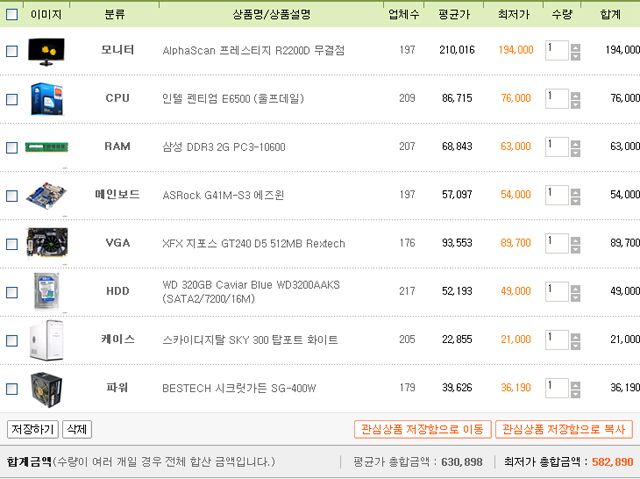Open the AlphaScan monitor product thumbnail
The height and width of the screenshot is (479, 640).
tap(46, 52)
